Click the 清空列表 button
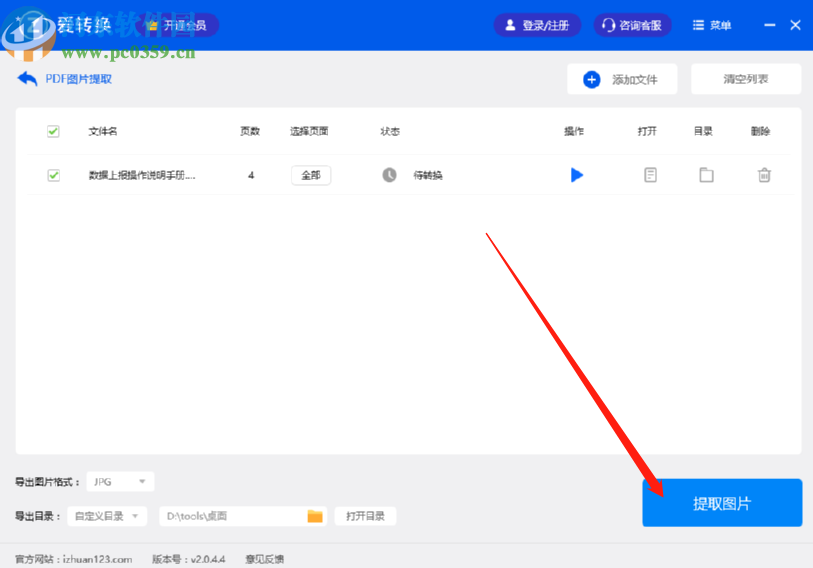The width and height of the screenshot is (813, 568). [746, 79]
